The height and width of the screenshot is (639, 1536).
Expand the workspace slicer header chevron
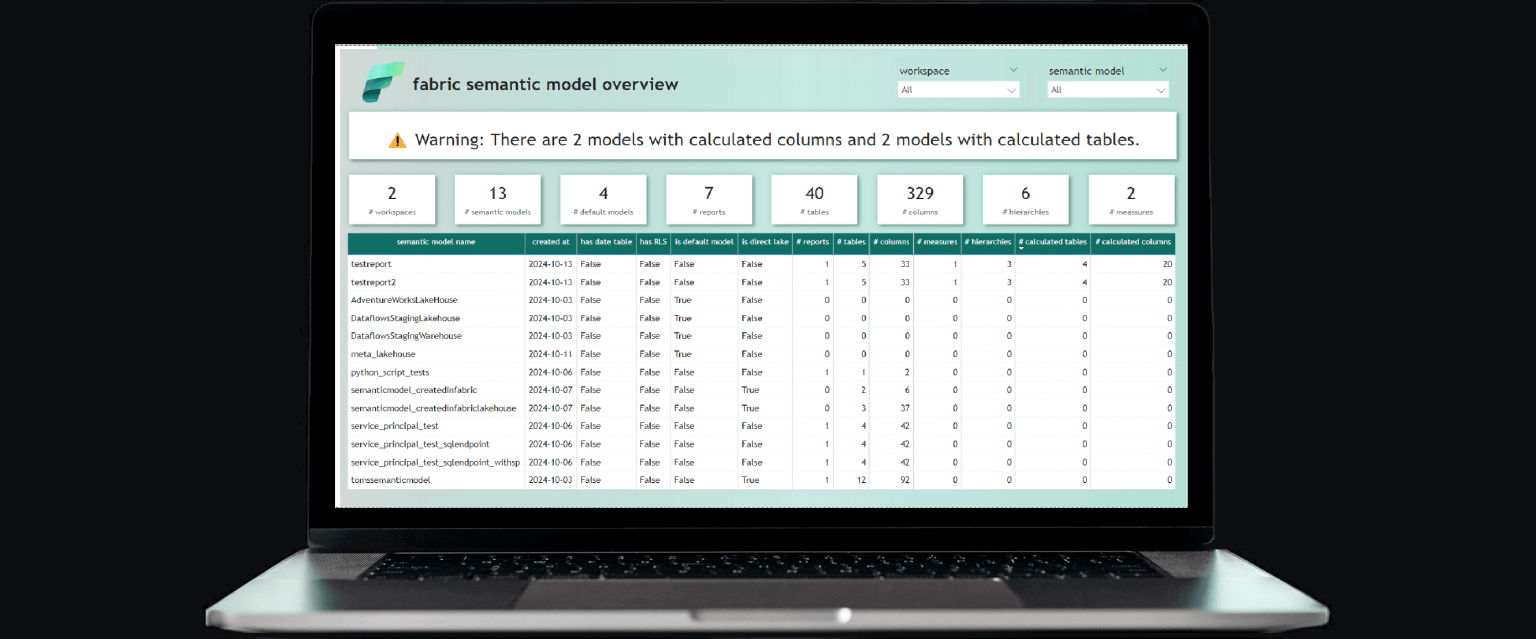1014,70
